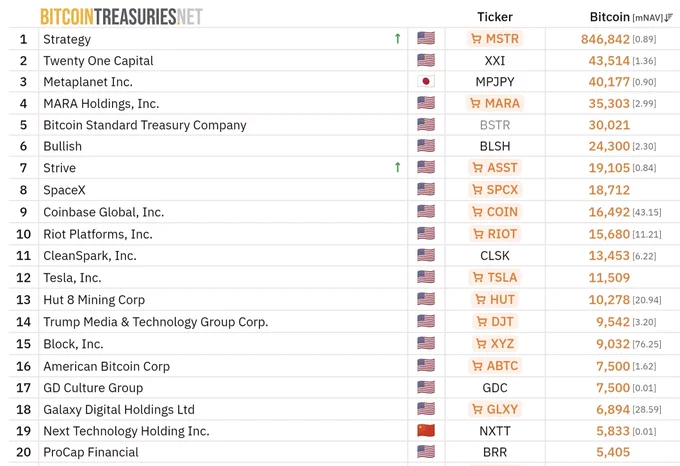This screenshot has height=466, width=680.
Task: Click the MARA ticker cart icon
Action: point(475,103)
